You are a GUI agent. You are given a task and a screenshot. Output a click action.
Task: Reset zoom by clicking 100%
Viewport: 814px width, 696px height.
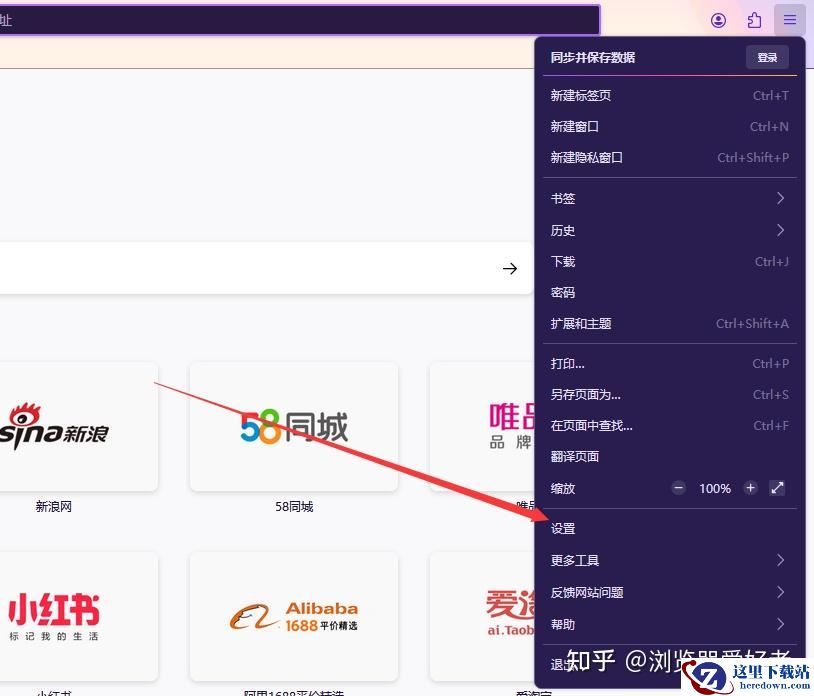[714, 488]
